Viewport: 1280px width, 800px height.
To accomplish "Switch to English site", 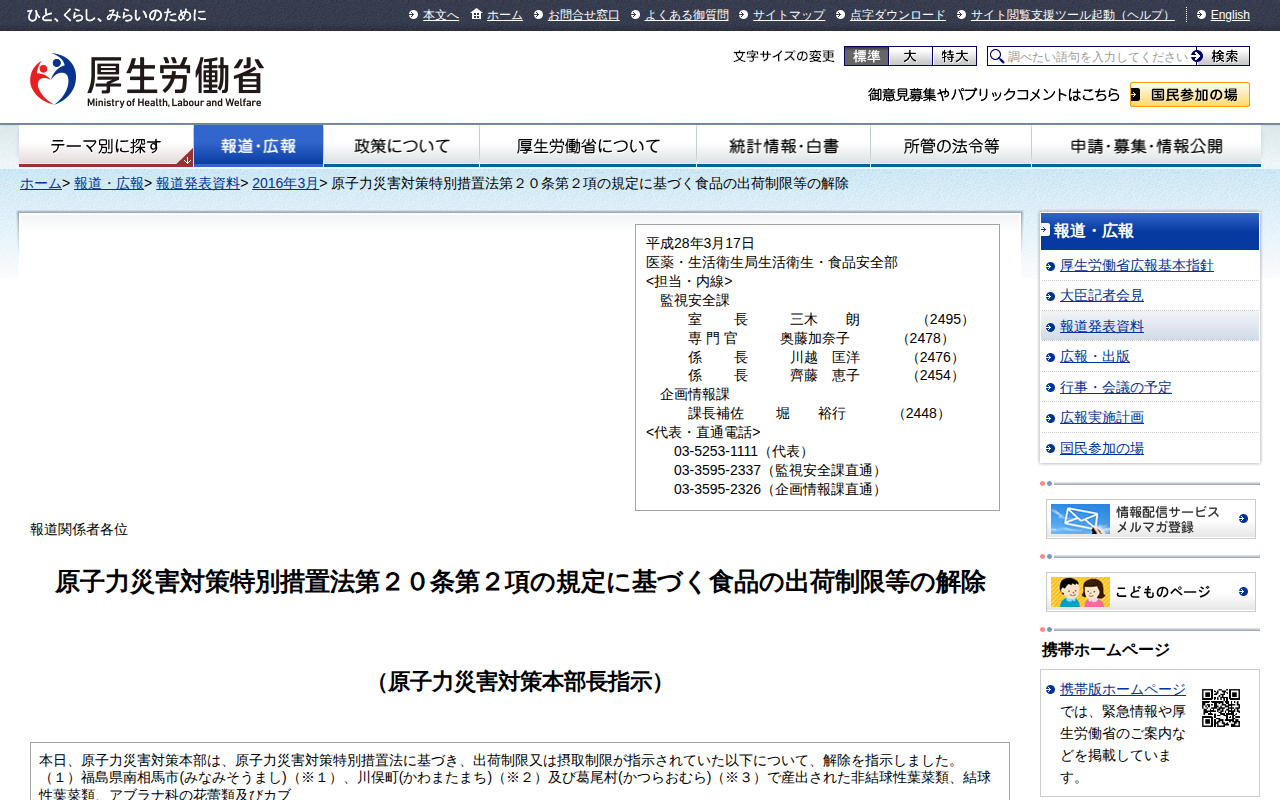I will pyautogui.click(x=1230, y=15).
